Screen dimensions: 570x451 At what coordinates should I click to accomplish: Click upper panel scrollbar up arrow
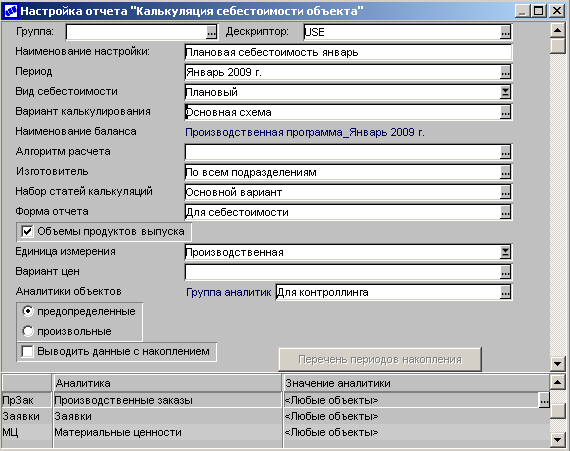tap(558, 30)
